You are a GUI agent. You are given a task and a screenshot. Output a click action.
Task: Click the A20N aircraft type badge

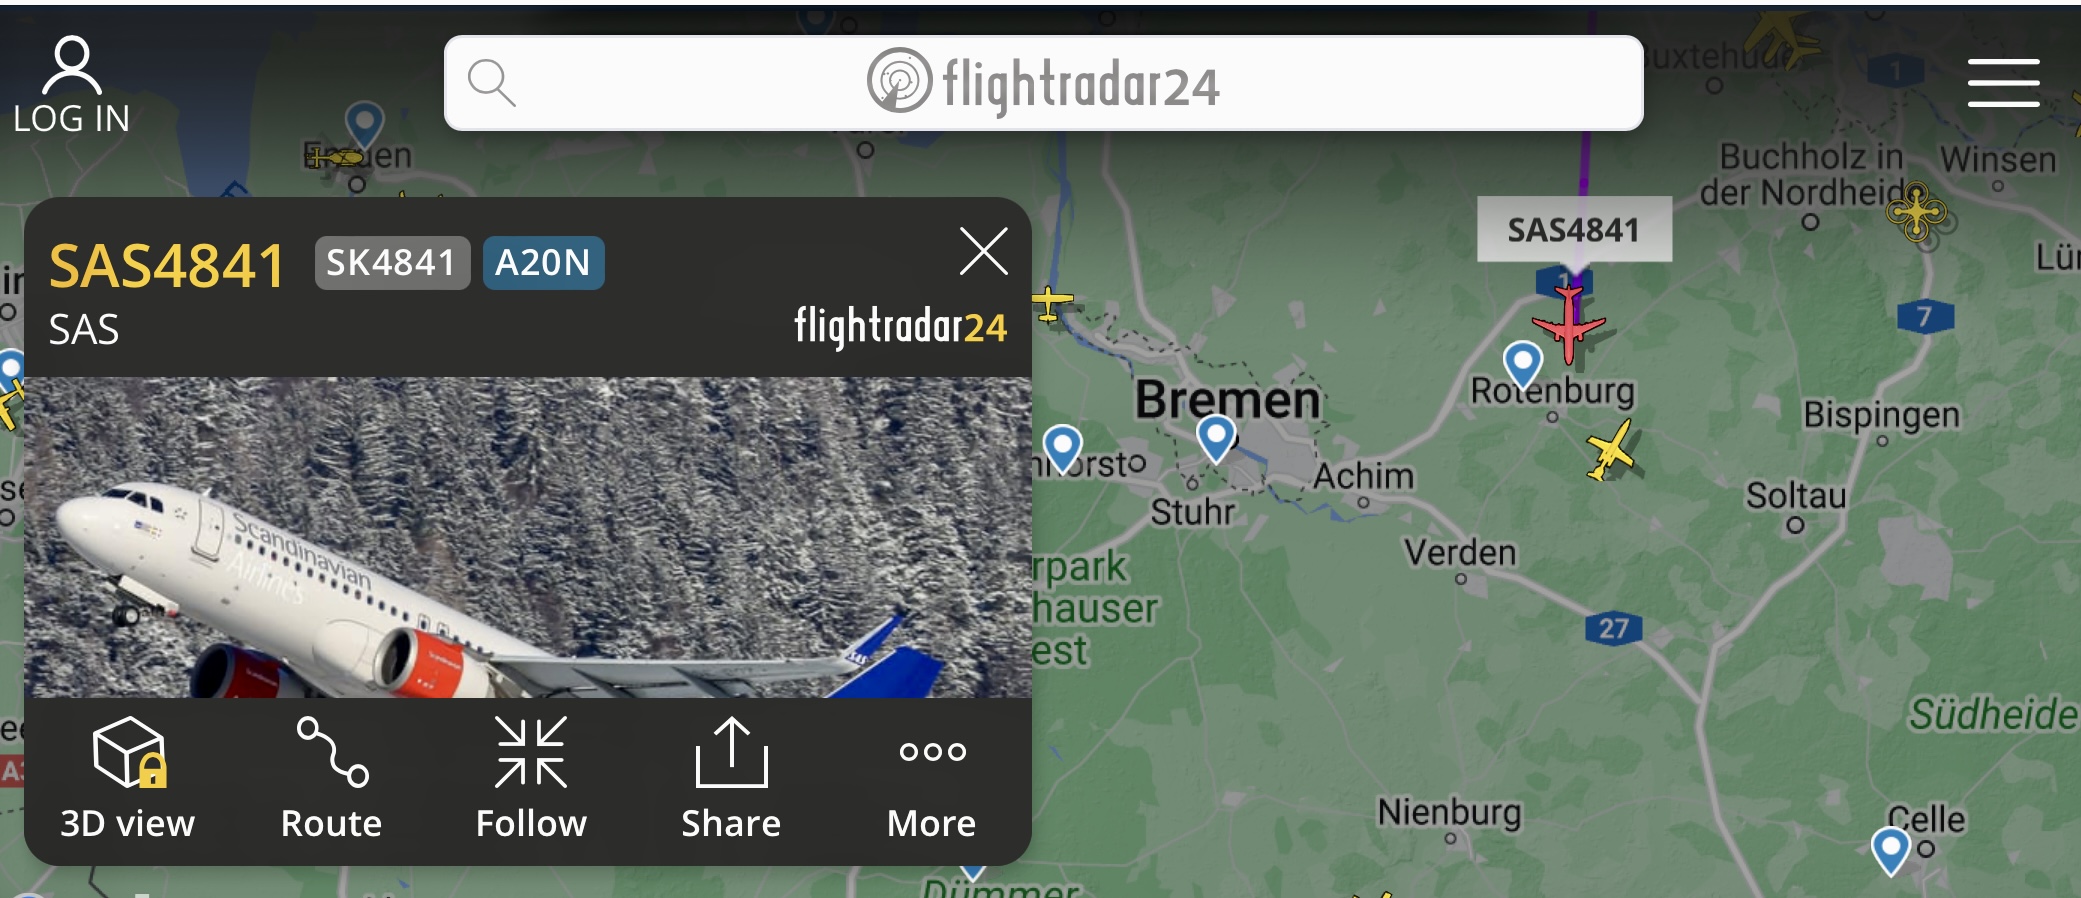click(x=543, y=263)
